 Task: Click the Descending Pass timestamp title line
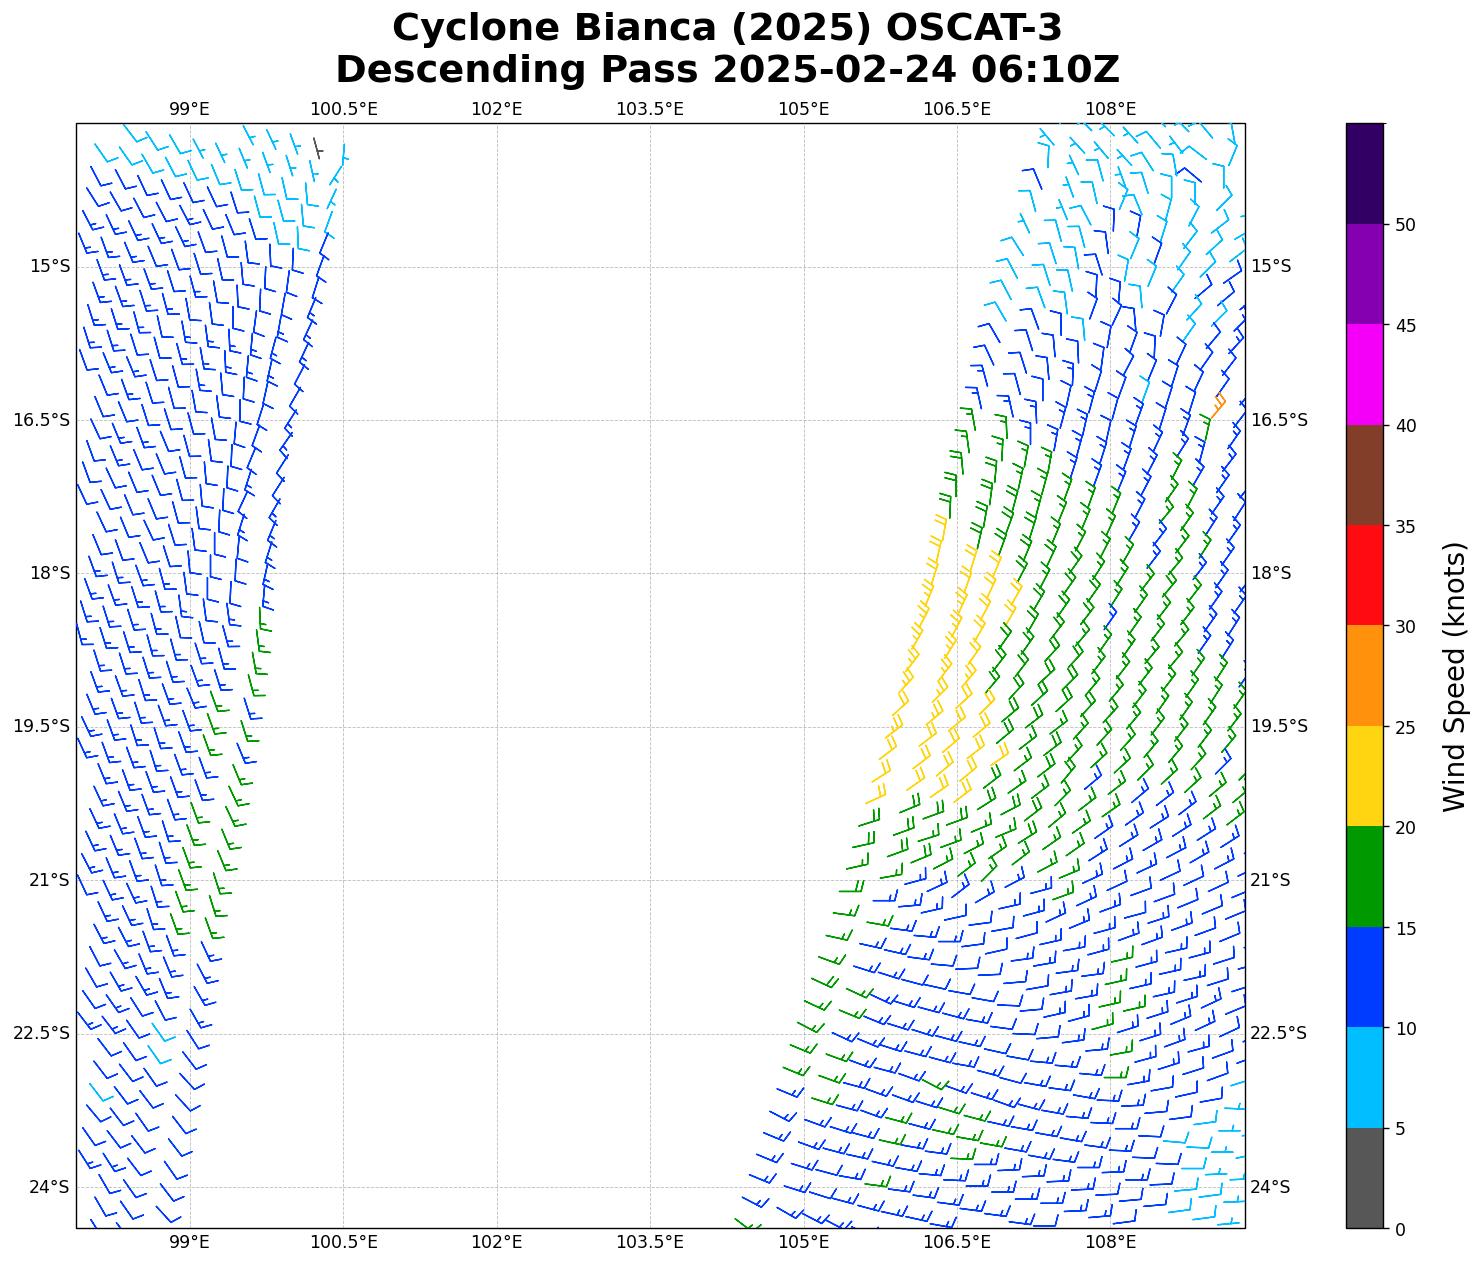click(727, 70)
